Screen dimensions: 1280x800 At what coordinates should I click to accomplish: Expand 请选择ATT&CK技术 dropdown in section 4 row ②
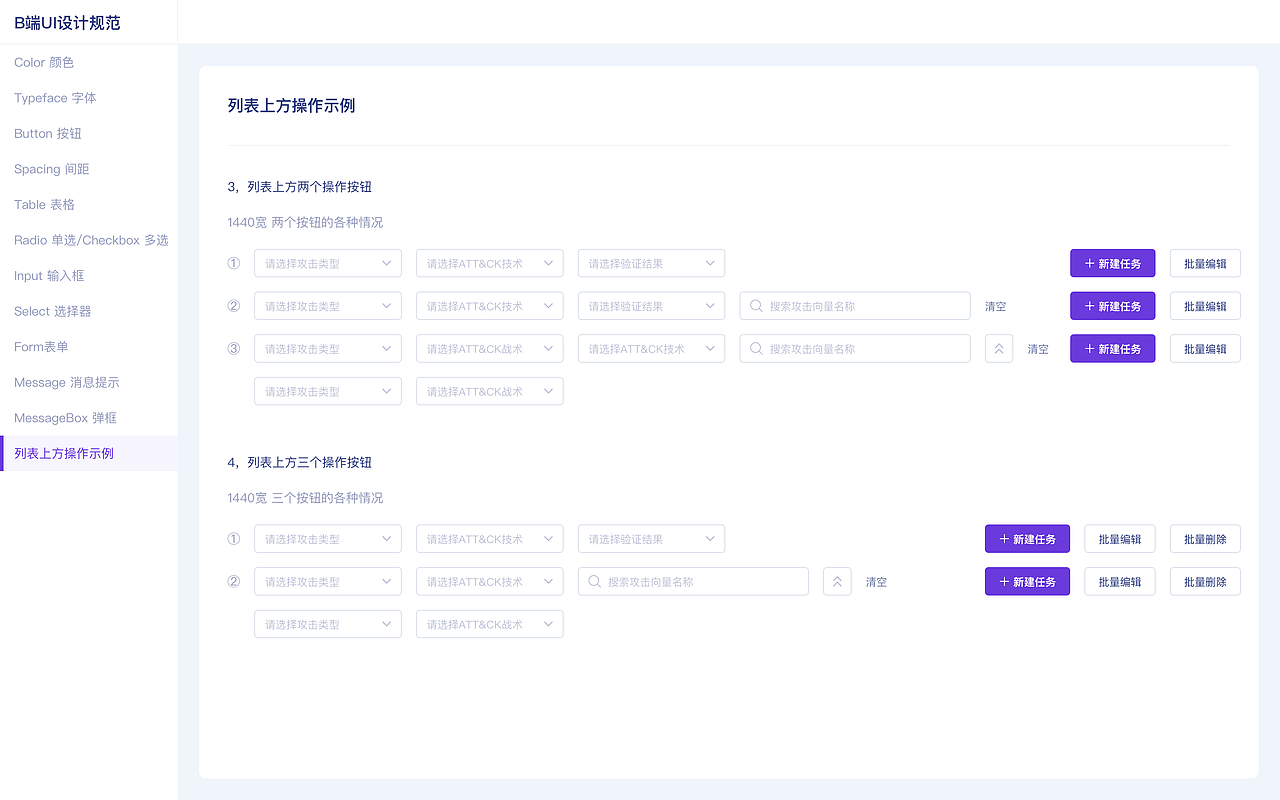click(x=489, y=582)
